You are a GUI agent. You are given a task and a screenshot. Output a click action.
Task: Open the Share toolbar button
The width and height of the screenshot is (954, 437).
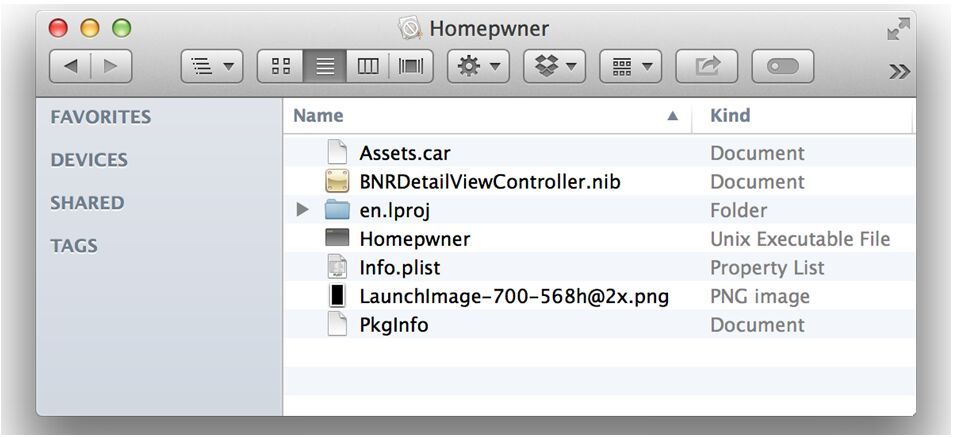(707, 66)
